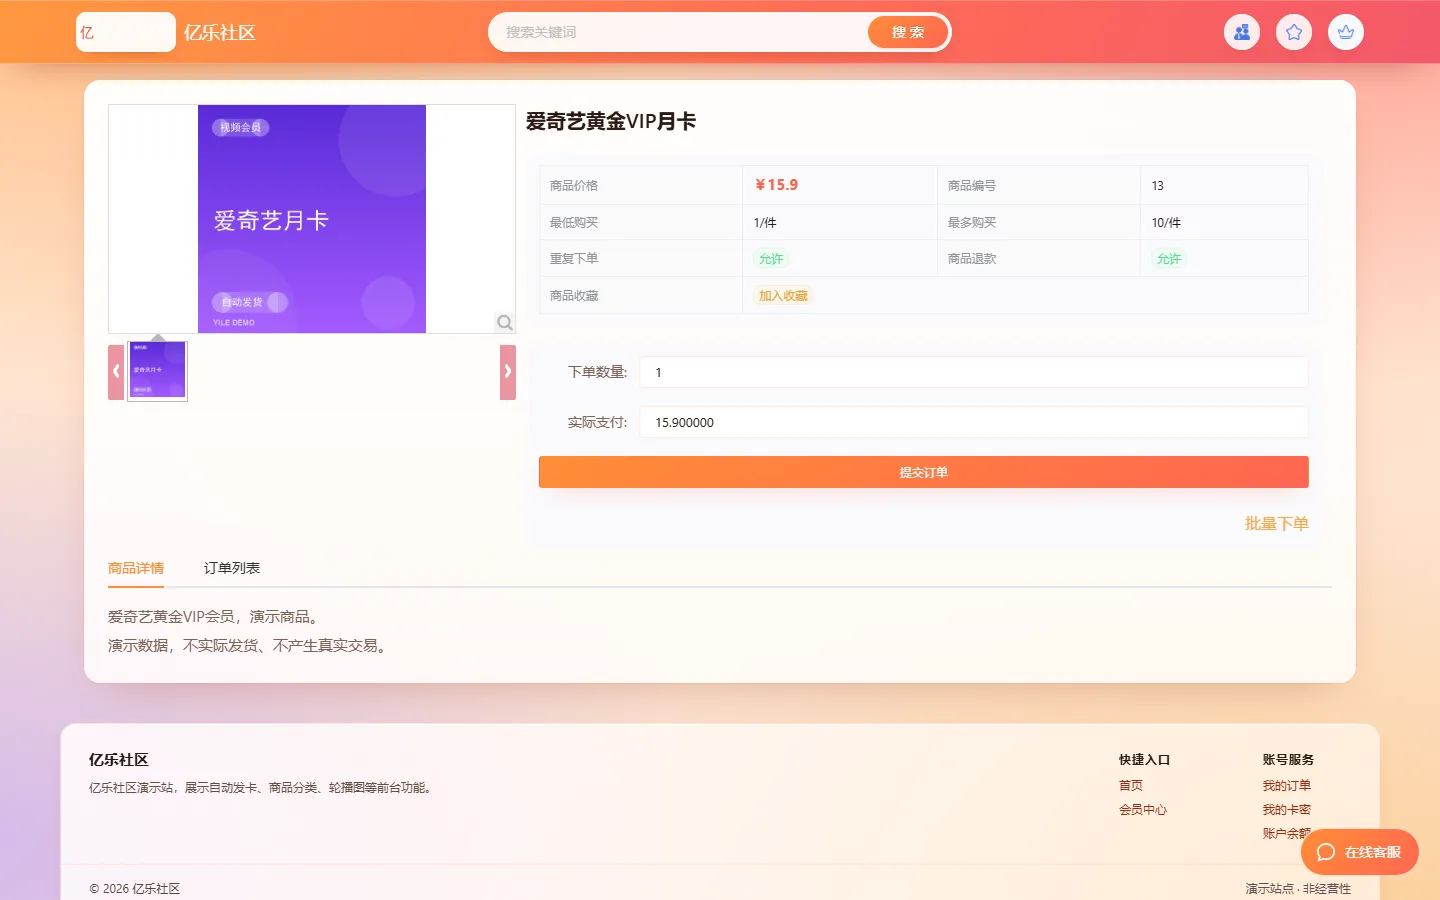Screen dimensions: 1440x900
Task: Click the footer heading 账号服务
Action: 1289,760
